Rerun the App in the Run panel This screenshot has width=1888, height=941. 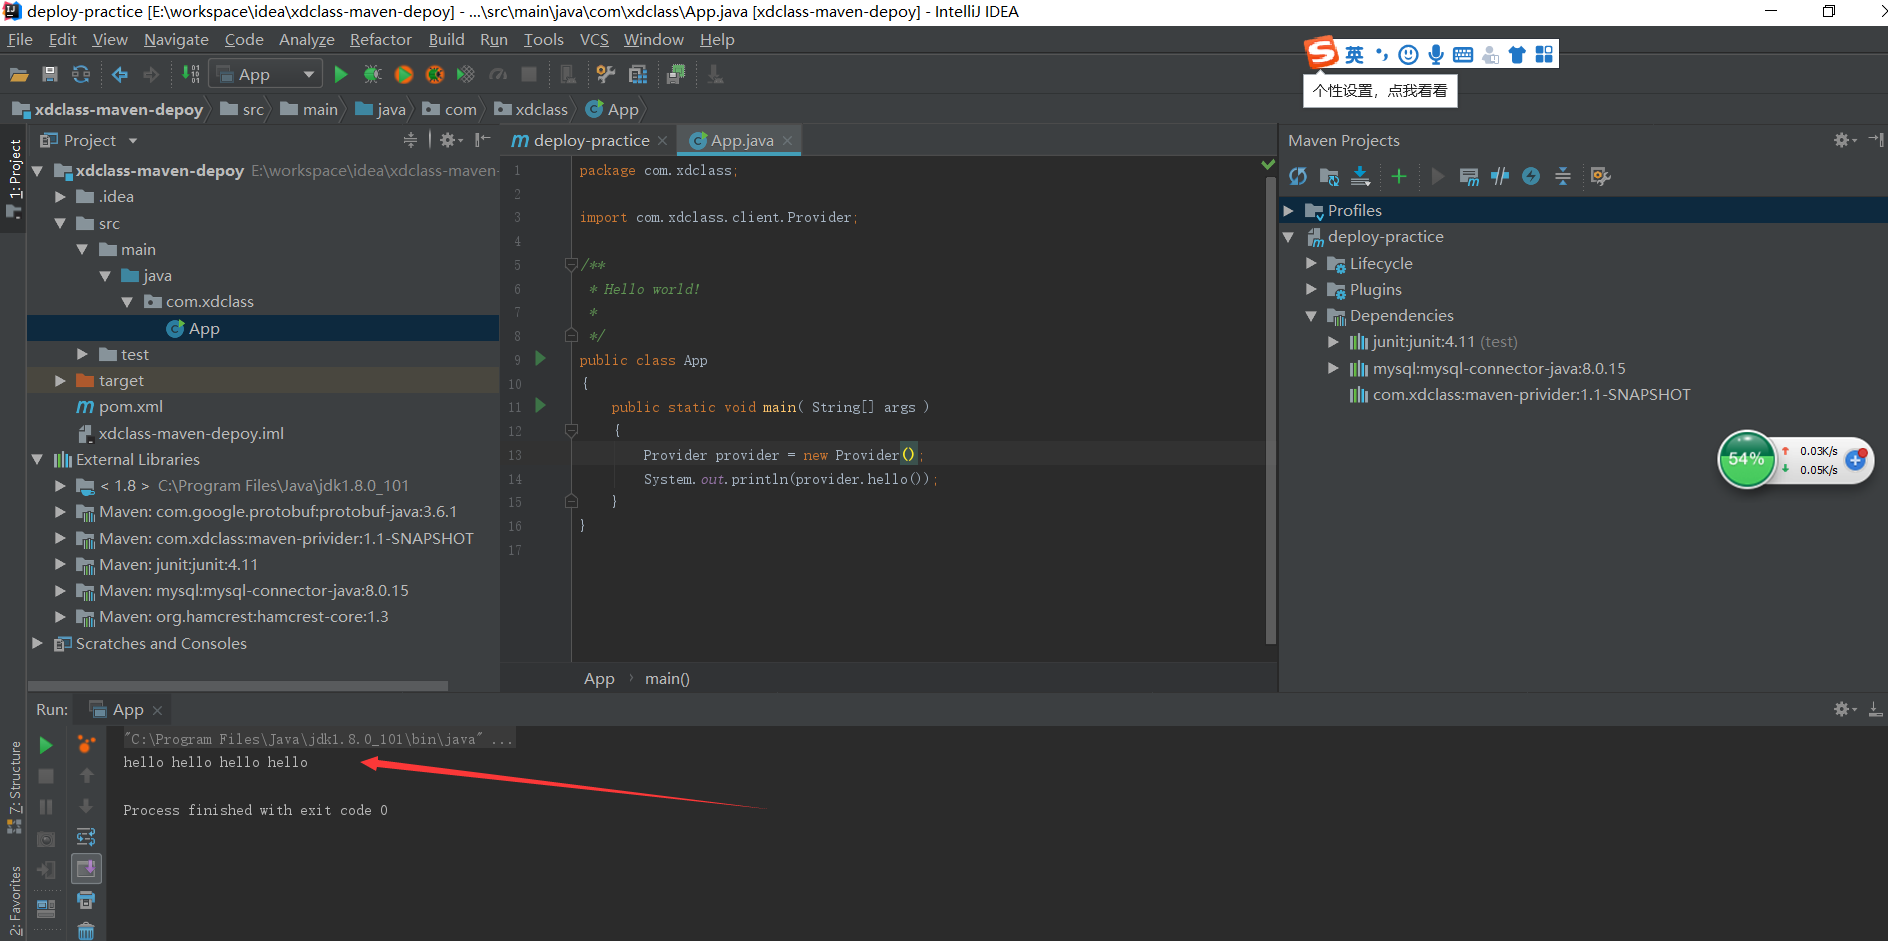point(45,744)
